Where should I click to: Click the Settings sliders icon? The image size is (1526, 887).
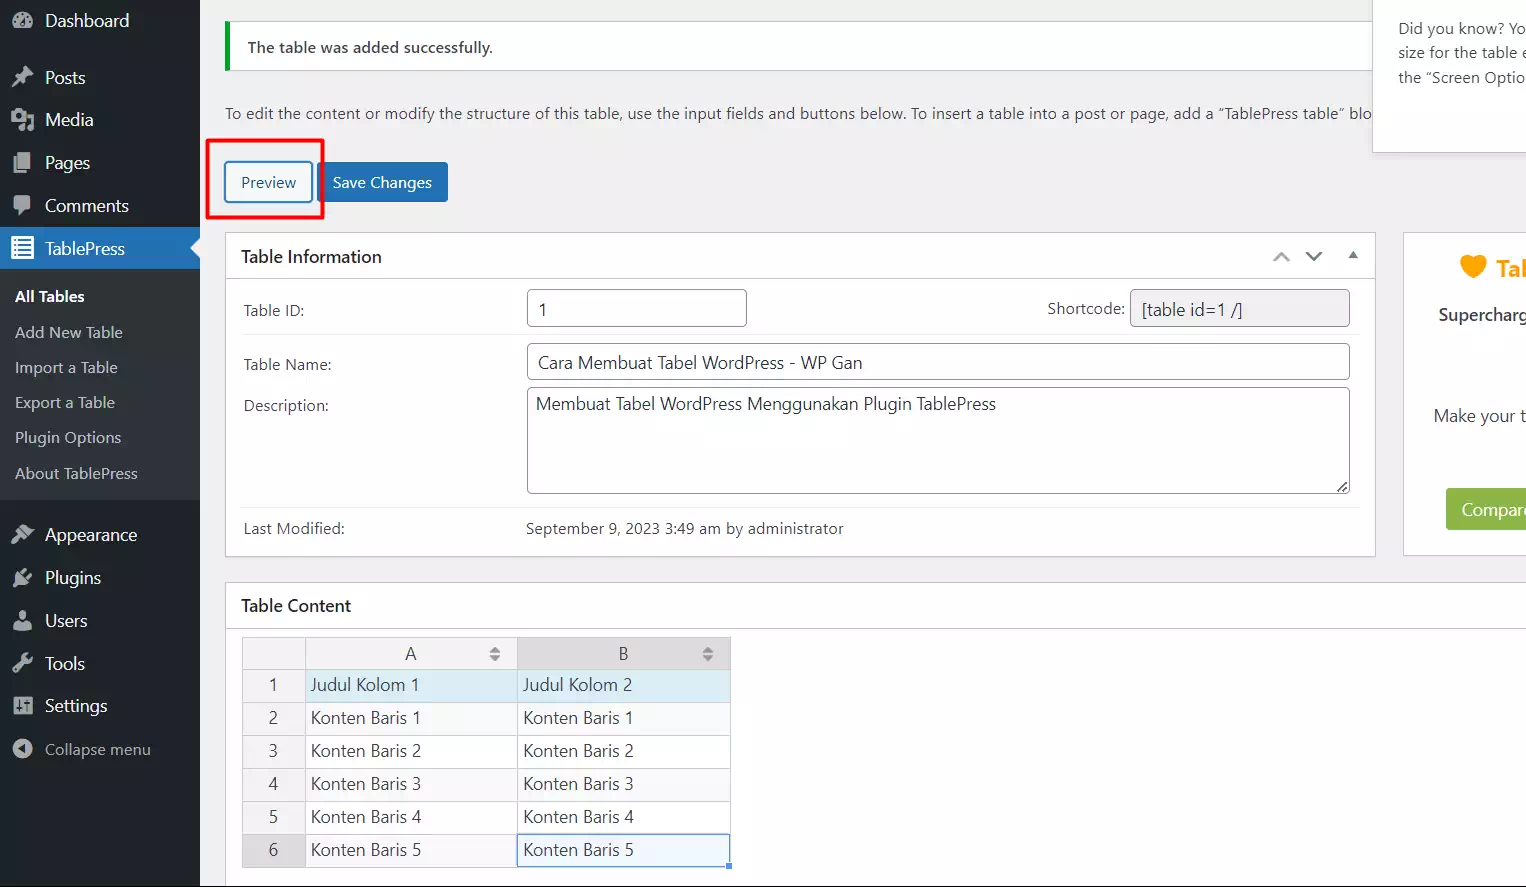22,706
